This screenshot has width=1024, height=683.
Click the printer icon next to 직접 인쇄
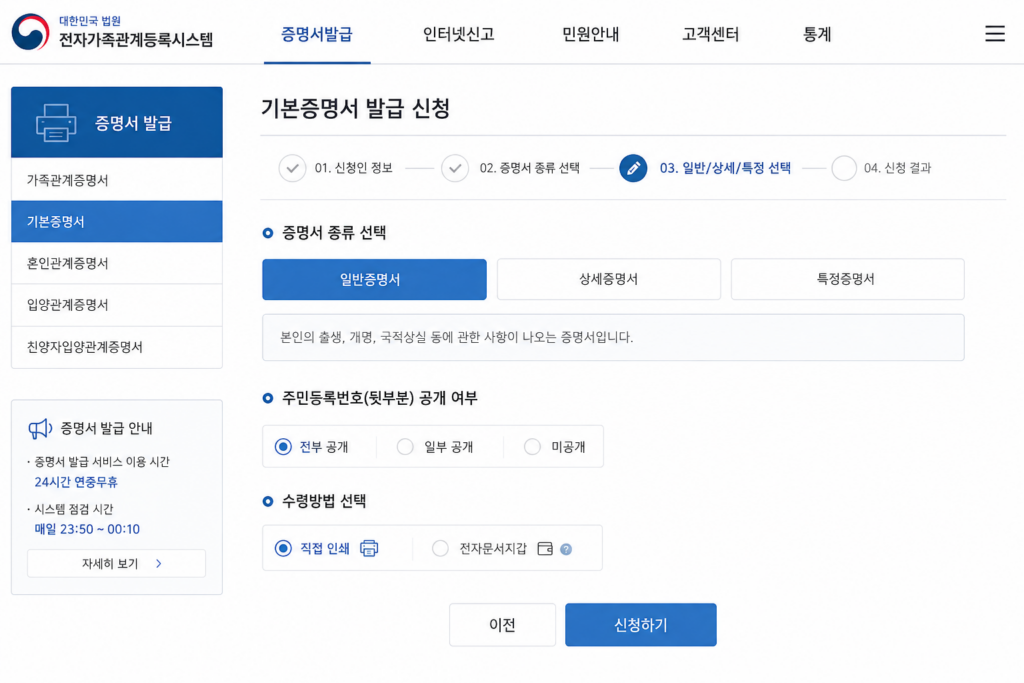[369, 548]
